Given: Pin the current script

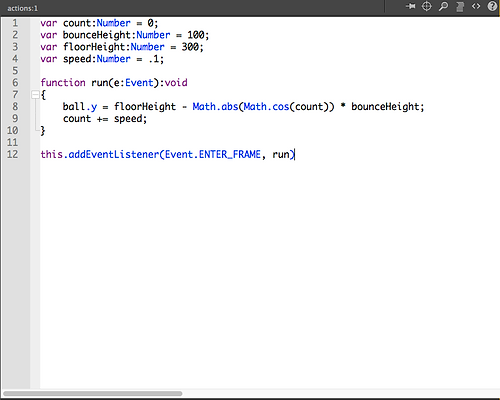Looking at the screenshot, I should click(411, 6).
